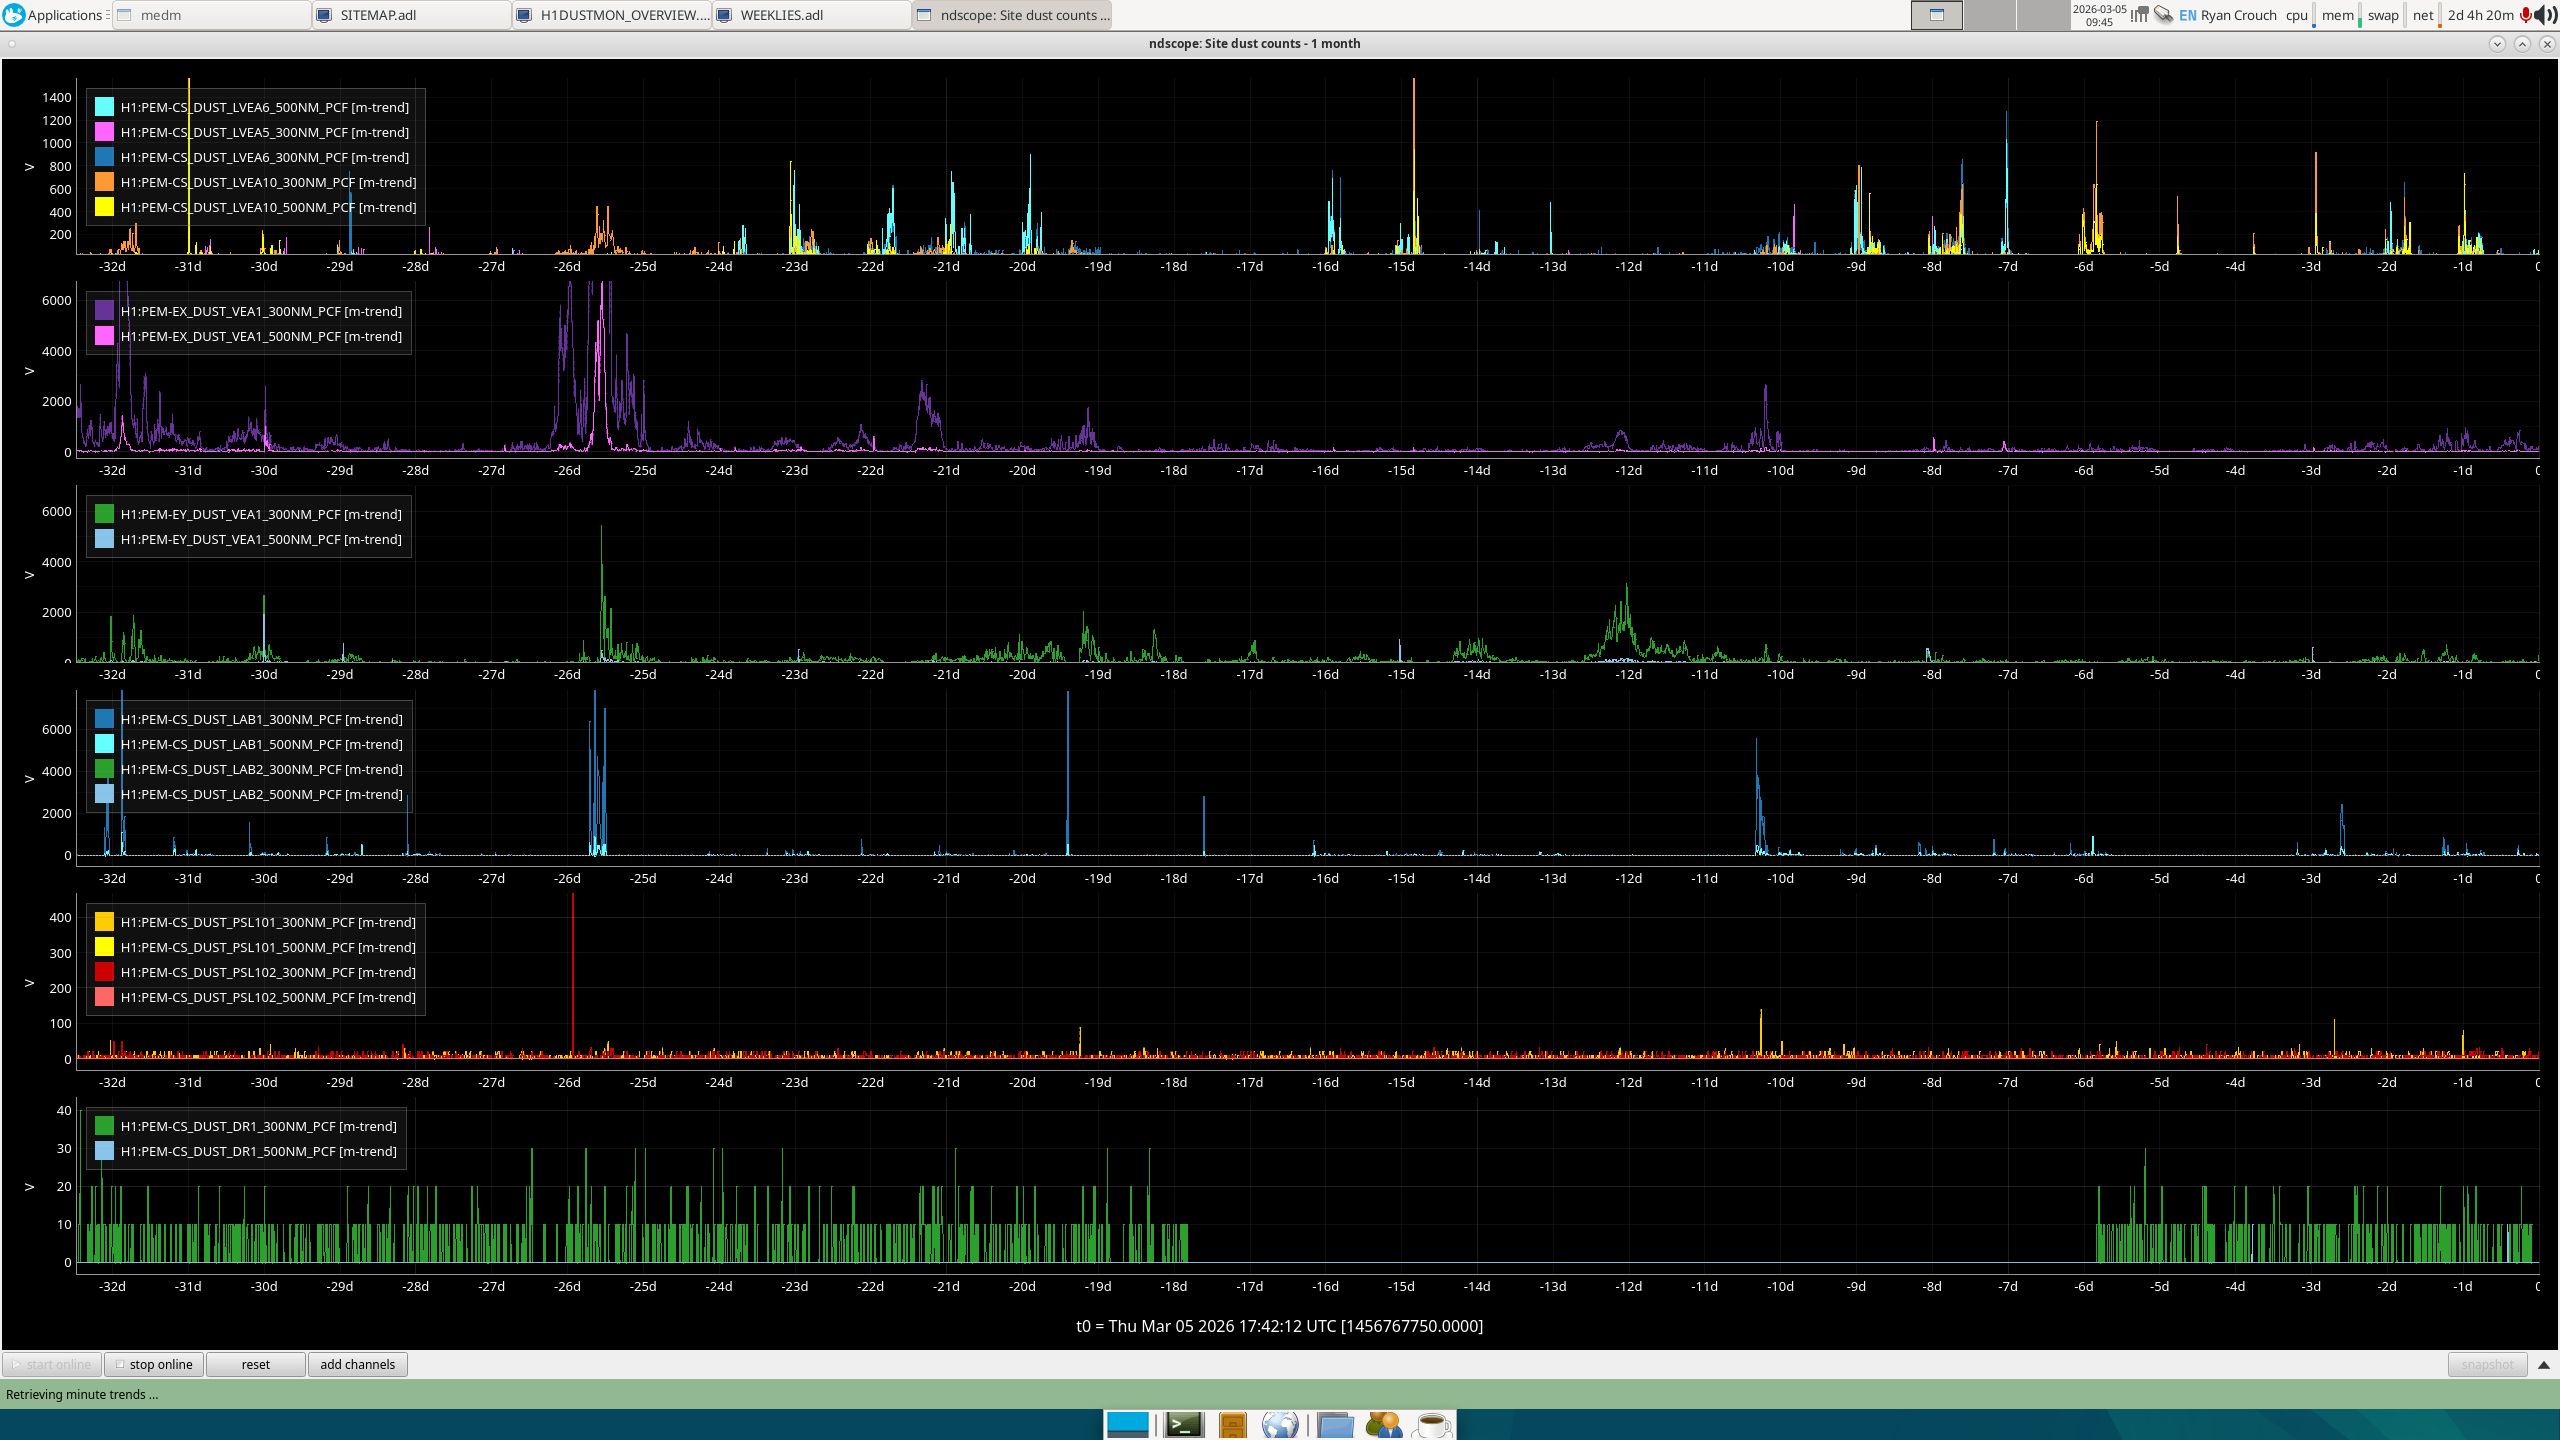Toggle LVEA6_500NM channel legend entry
The image size is (2560, 1440).
[264, 107]
